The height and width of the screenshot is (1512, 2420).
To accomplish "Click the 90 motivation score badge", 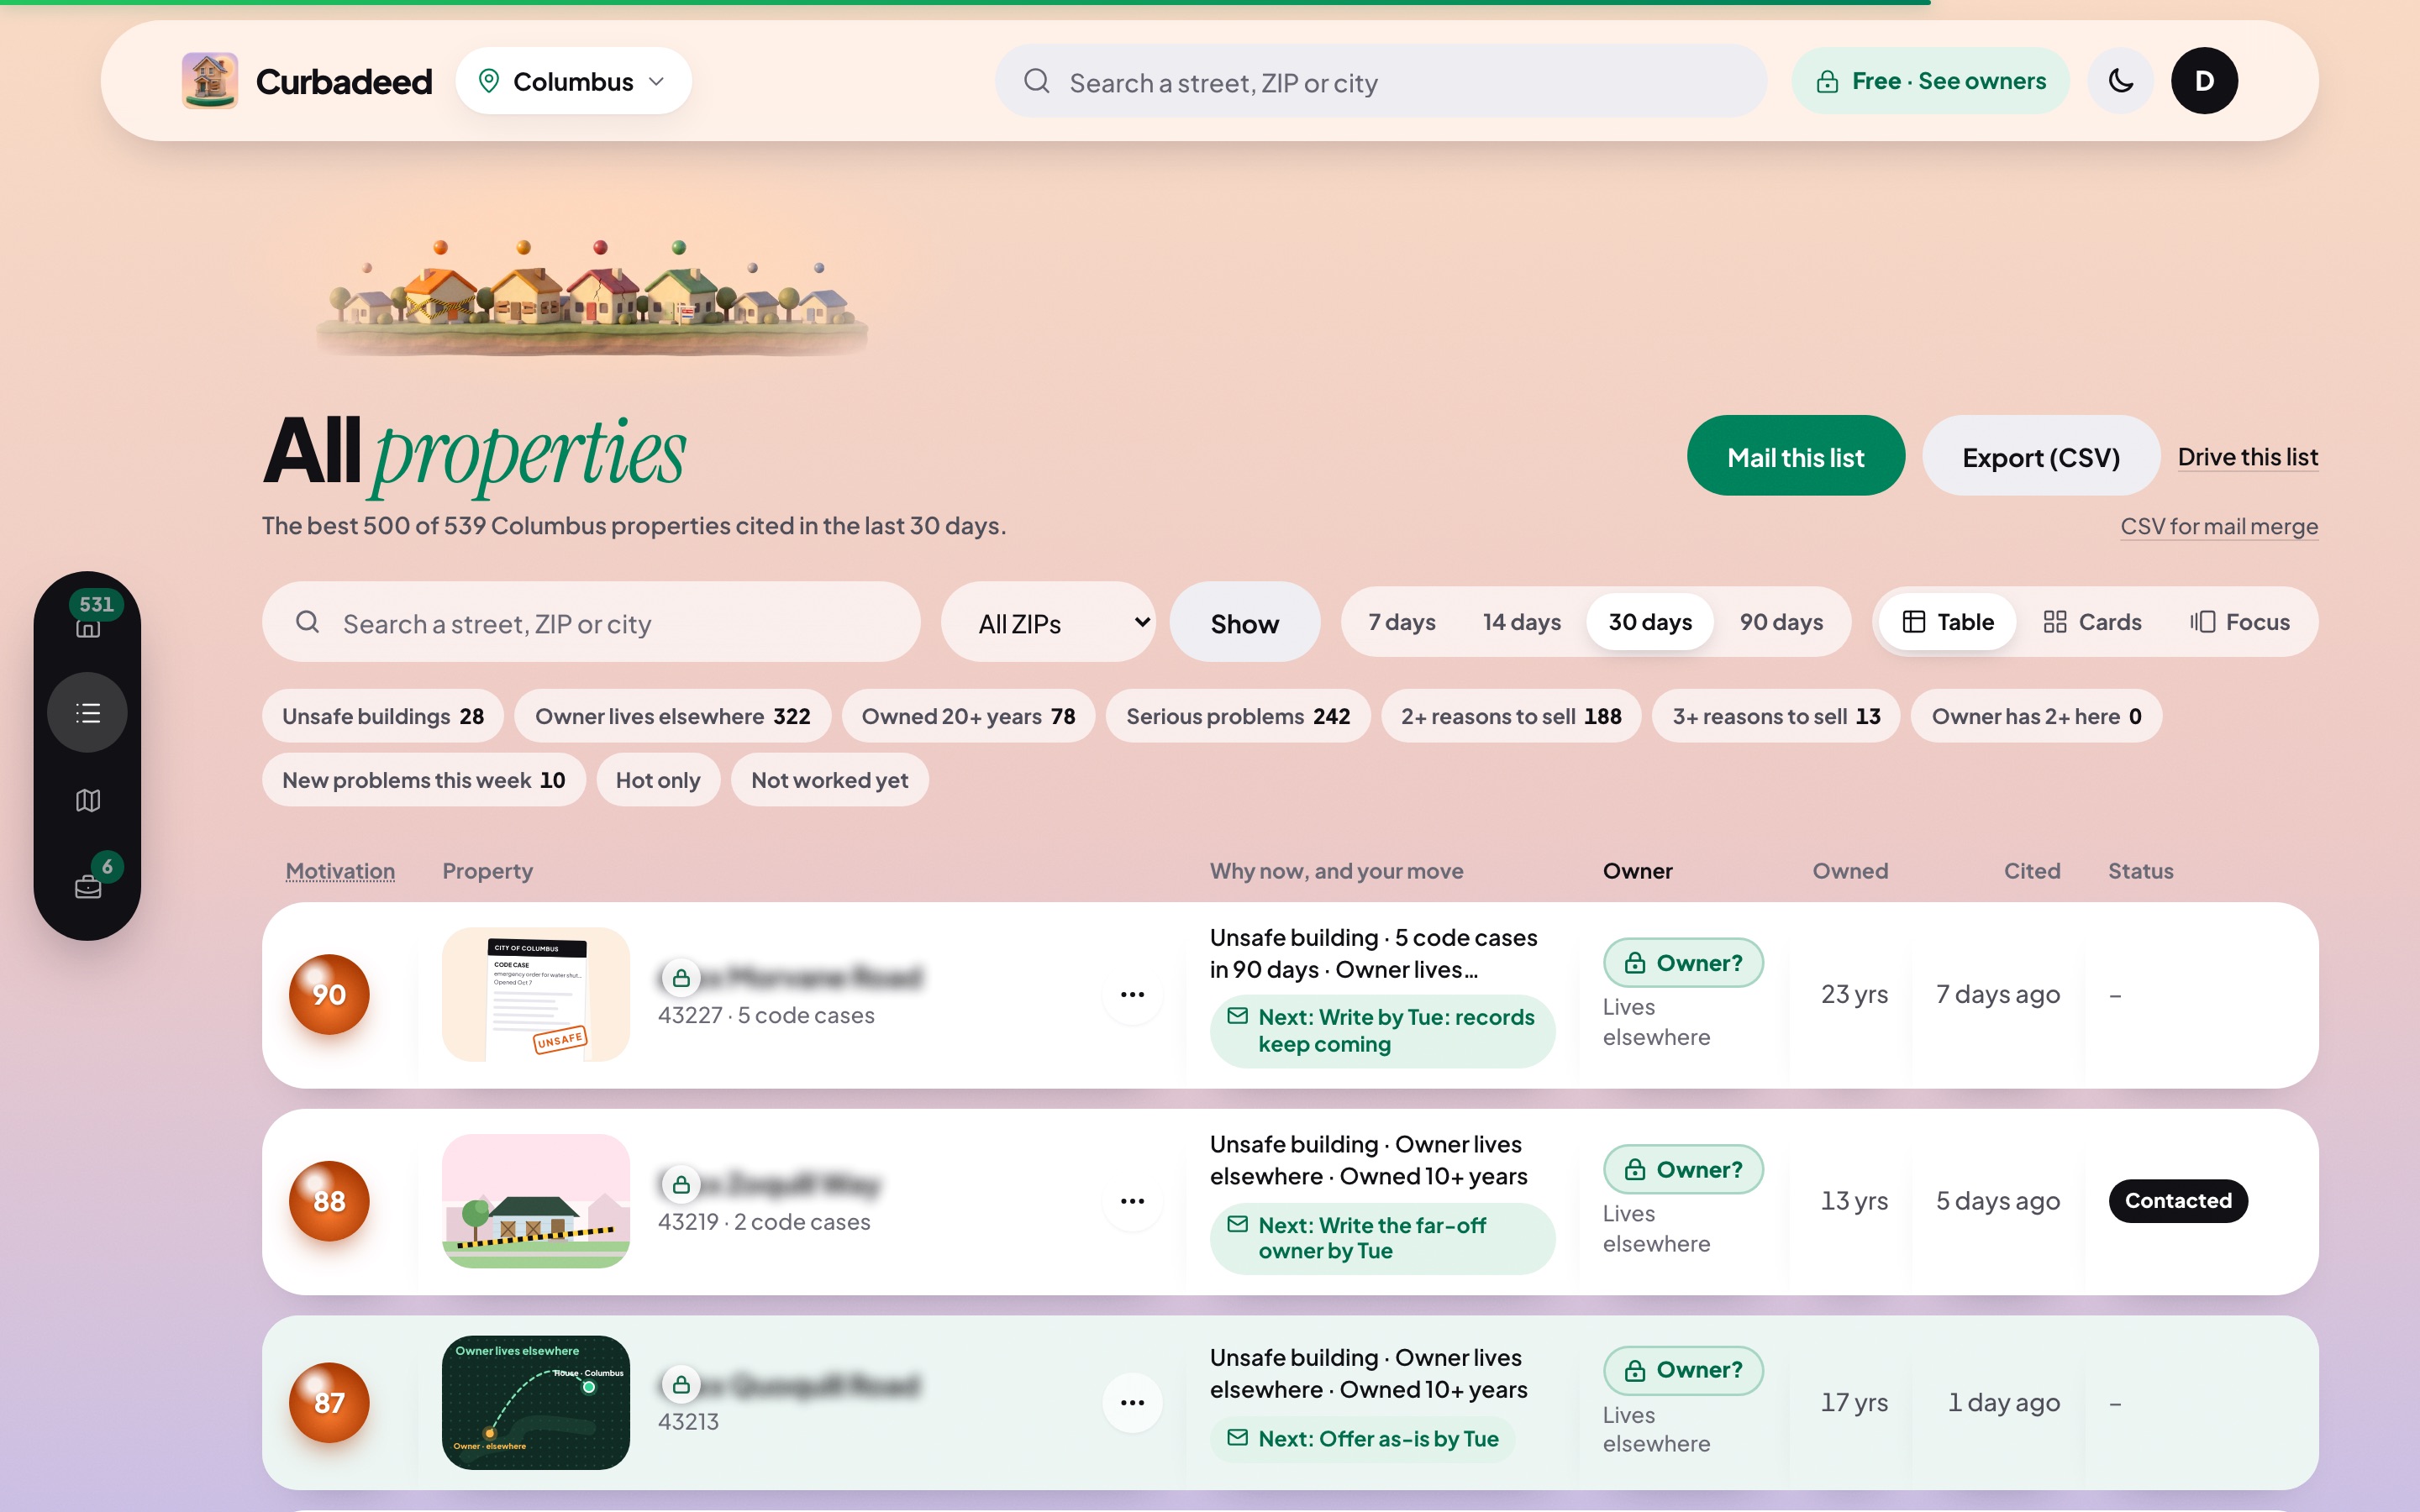I will click(329, 995).
